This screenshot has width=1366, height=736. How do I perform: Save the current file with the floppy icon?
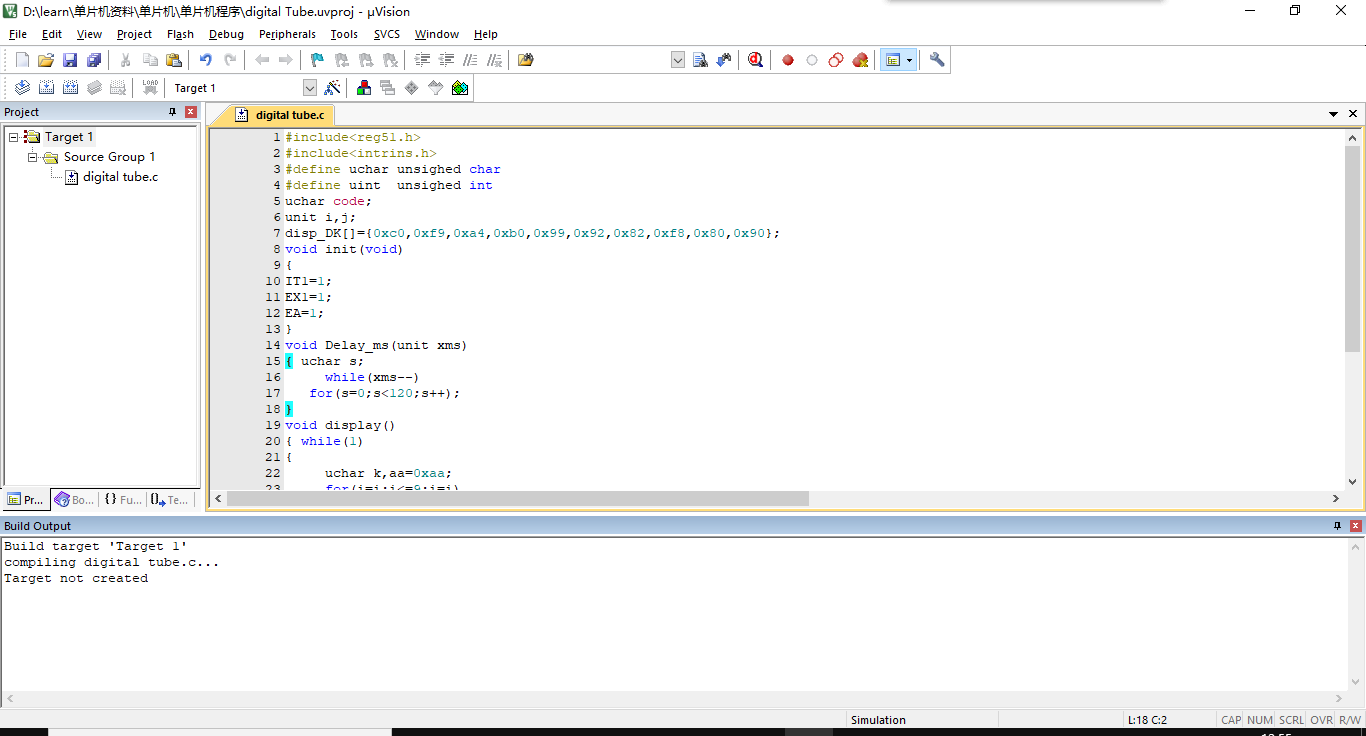pos(70,60)
